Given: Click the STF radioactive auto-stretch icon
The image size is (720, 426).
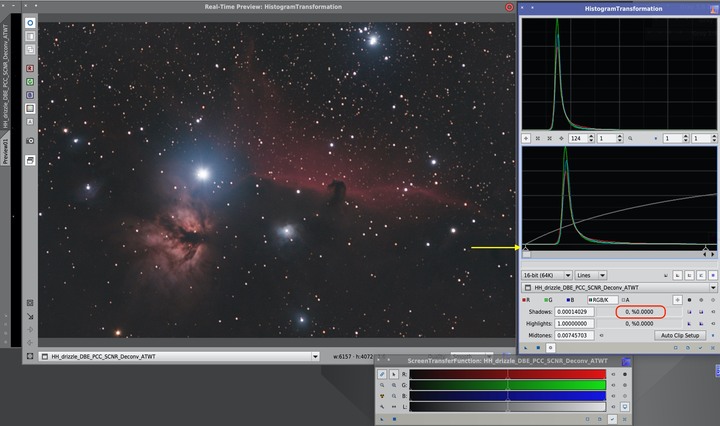Looking at the screenshot, I should coord(381,396).
